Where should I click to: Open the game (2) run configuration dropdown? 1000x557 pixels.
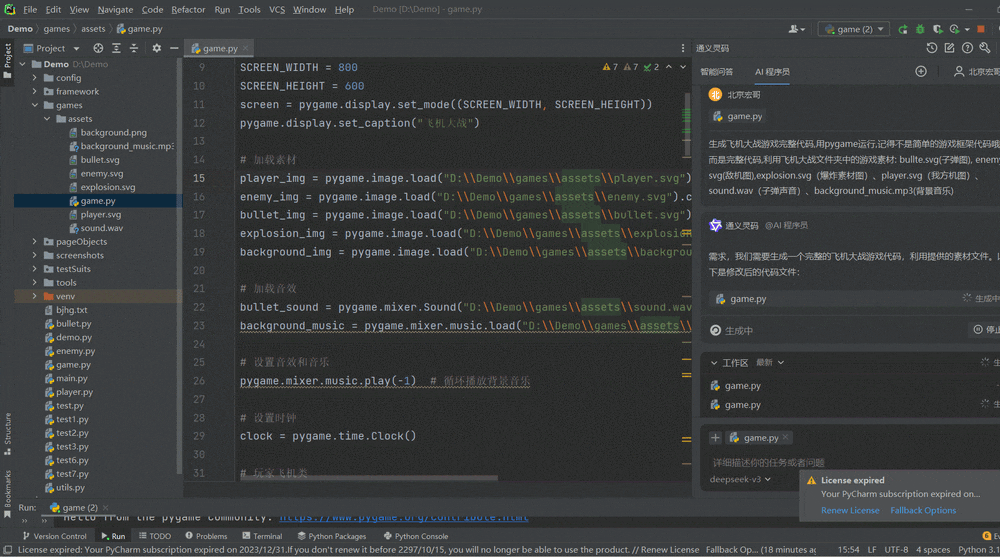point(853,29)
